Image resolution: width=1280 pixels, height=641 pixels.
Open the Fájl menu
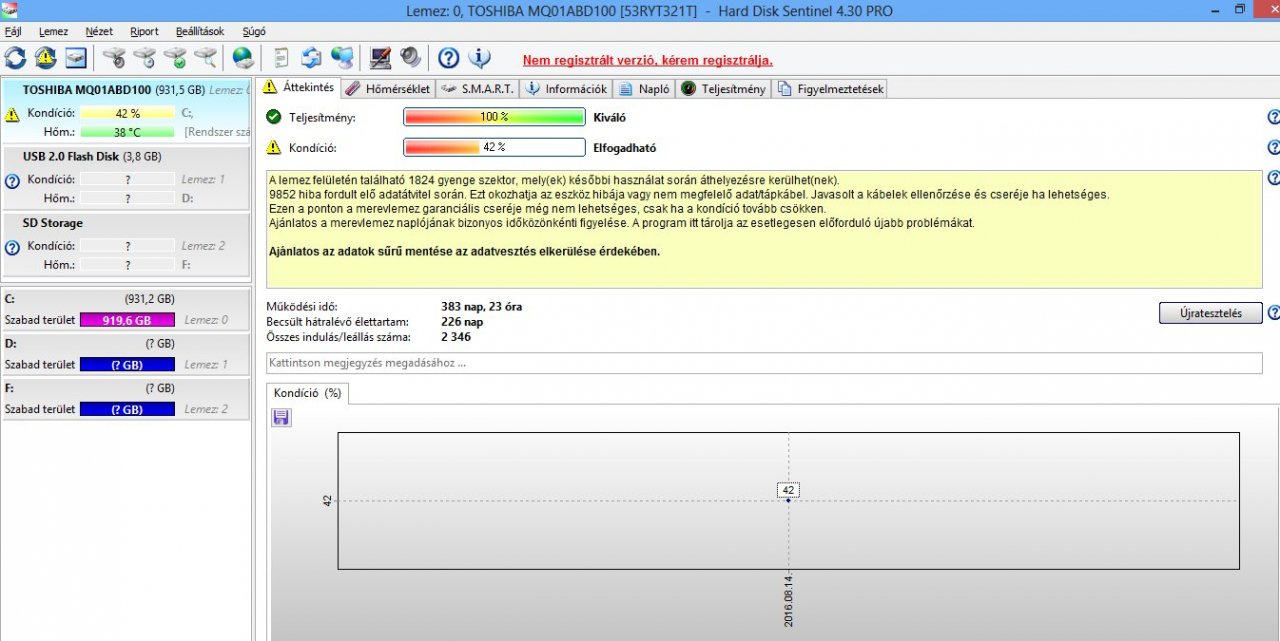click(13, 31)
